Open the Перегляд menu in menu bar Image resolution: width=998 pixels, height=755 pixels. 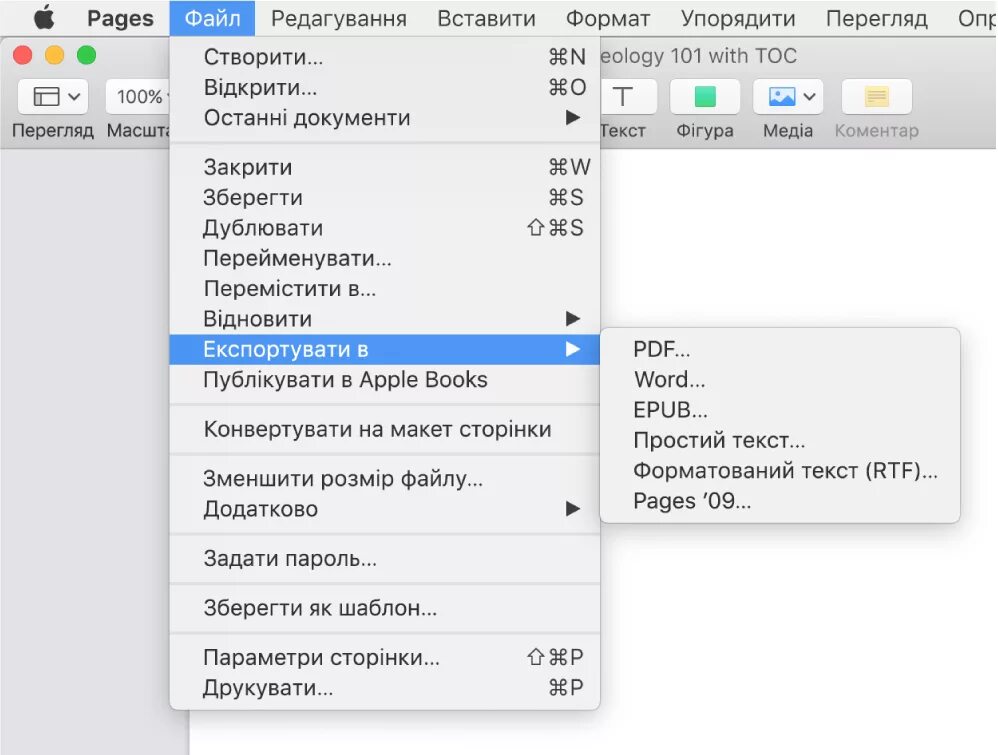pyautogui.click(x=876, y=18)
